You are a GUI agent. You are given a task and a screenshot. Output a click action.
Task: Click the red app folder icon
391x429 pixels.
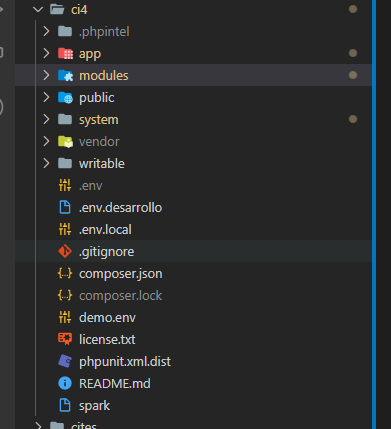65,53
